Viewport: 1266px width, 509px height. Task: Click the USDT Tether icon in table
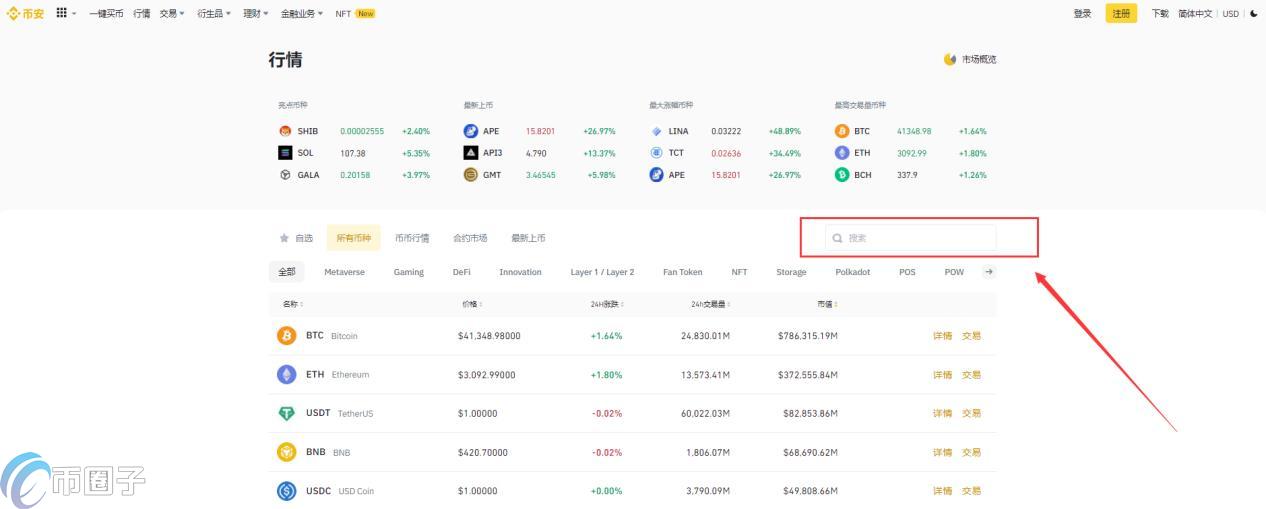(287, 413)
